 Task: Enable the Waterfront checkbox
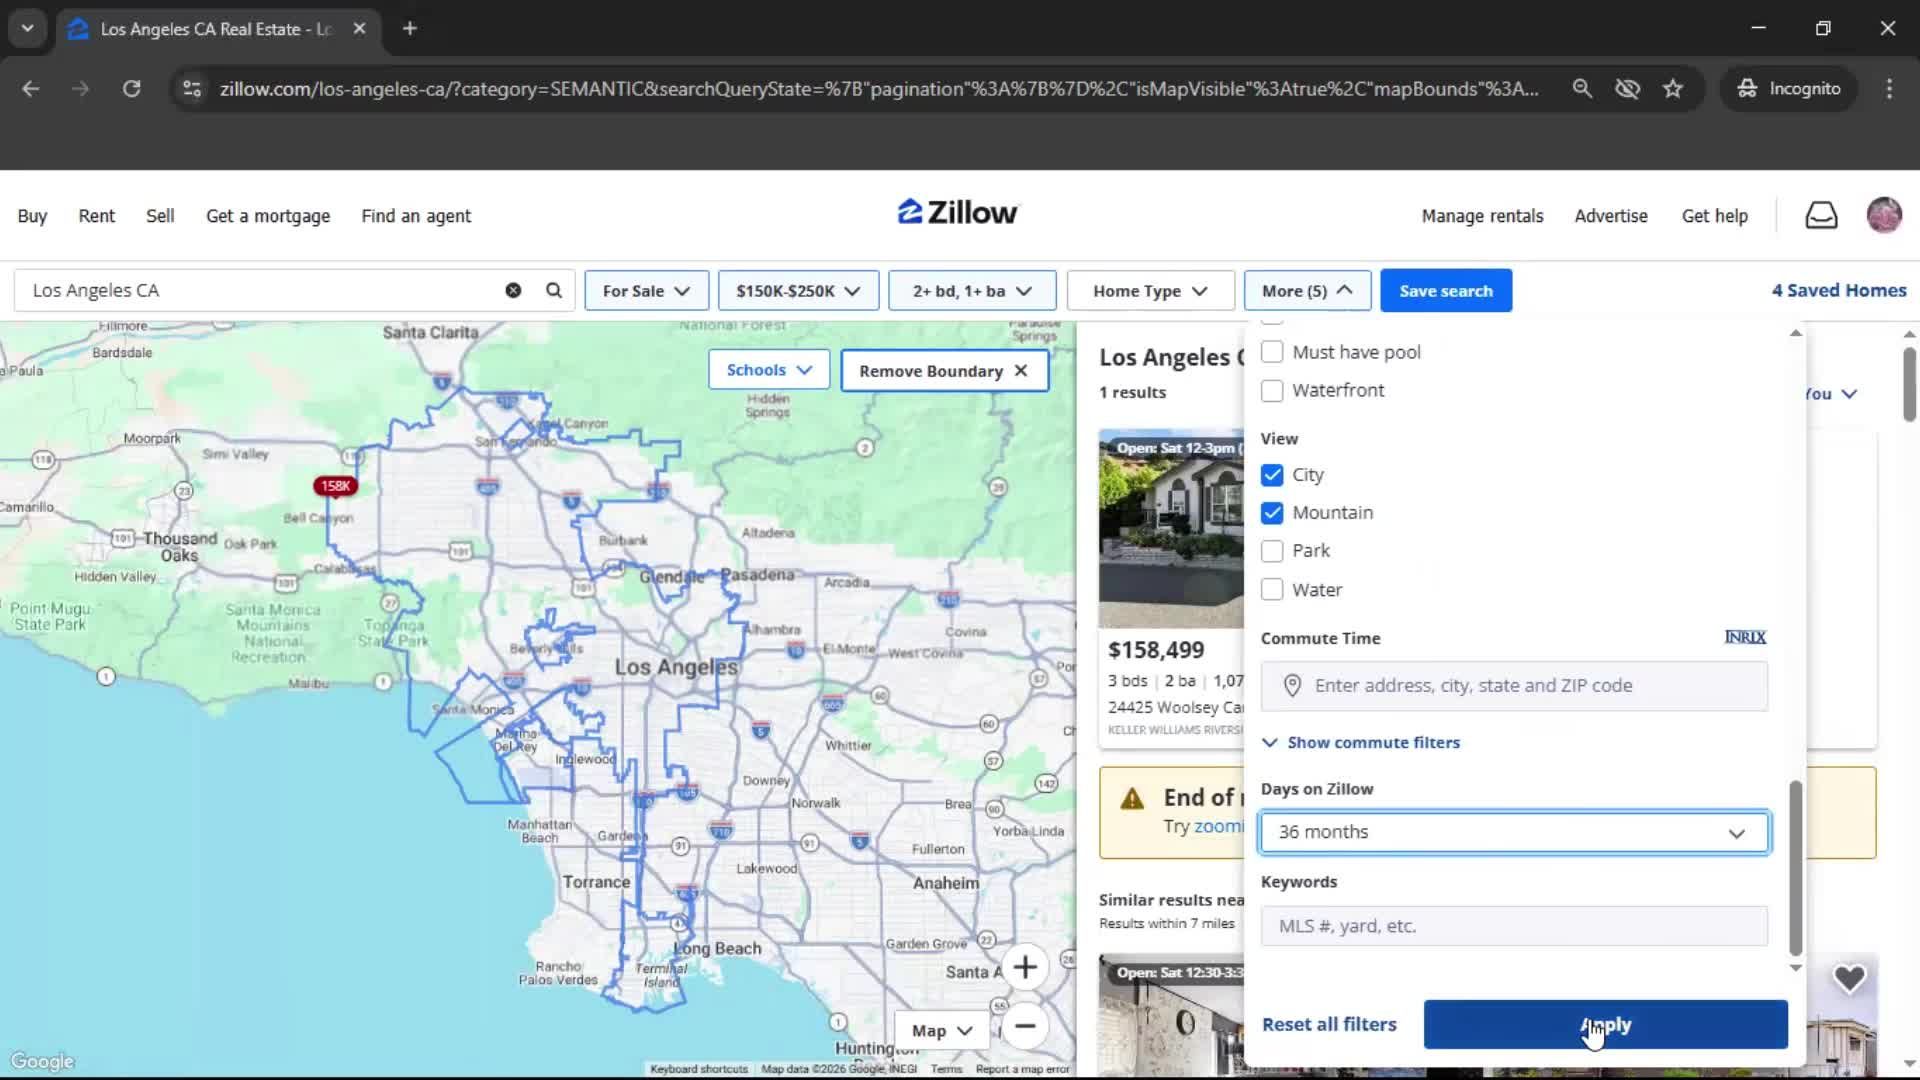pyautogui.click(x=1272, y=390)
